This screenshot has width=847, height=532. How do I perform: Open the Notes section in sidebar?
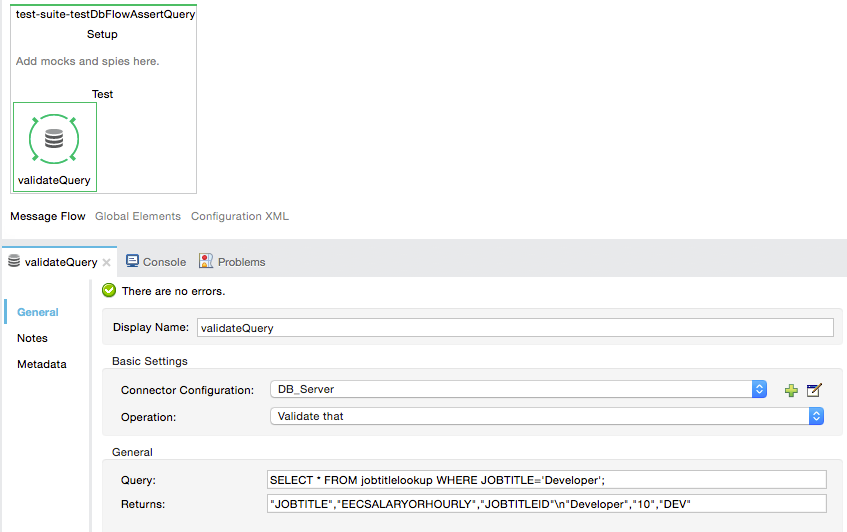click(x=32, y=338)
